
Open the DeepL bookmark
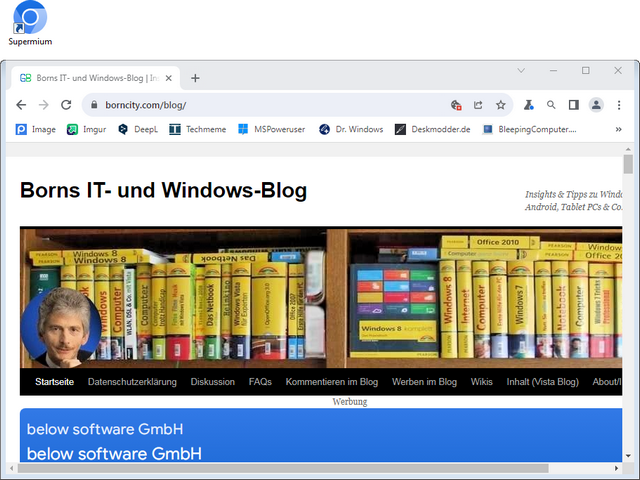click(x=138, y=129)
